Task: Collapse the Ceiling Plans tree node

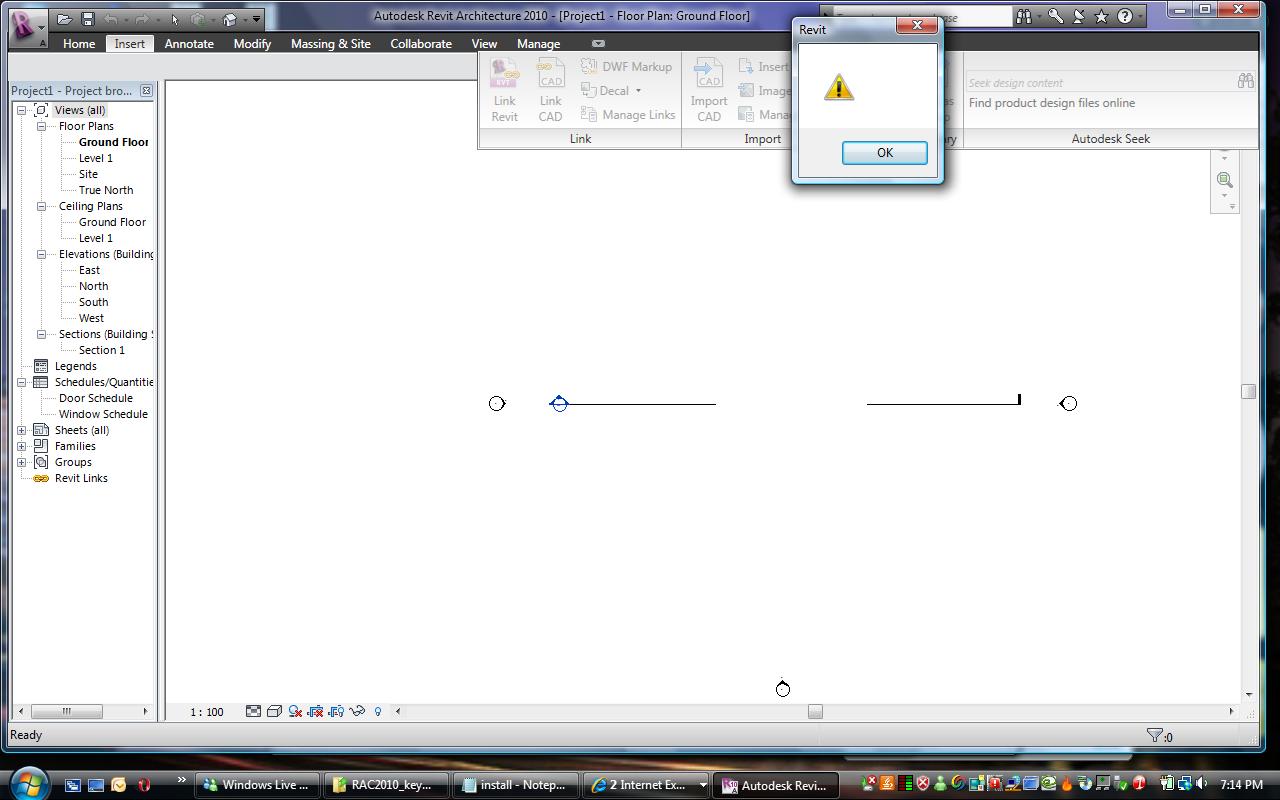Action: [41, 206]
